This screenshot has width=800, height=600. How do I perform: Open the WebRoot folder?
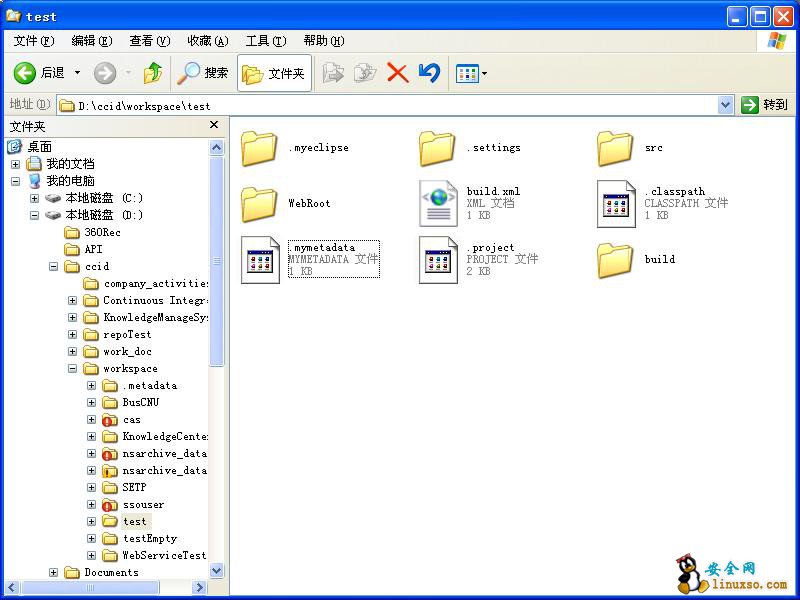click(x=260, y=203)
